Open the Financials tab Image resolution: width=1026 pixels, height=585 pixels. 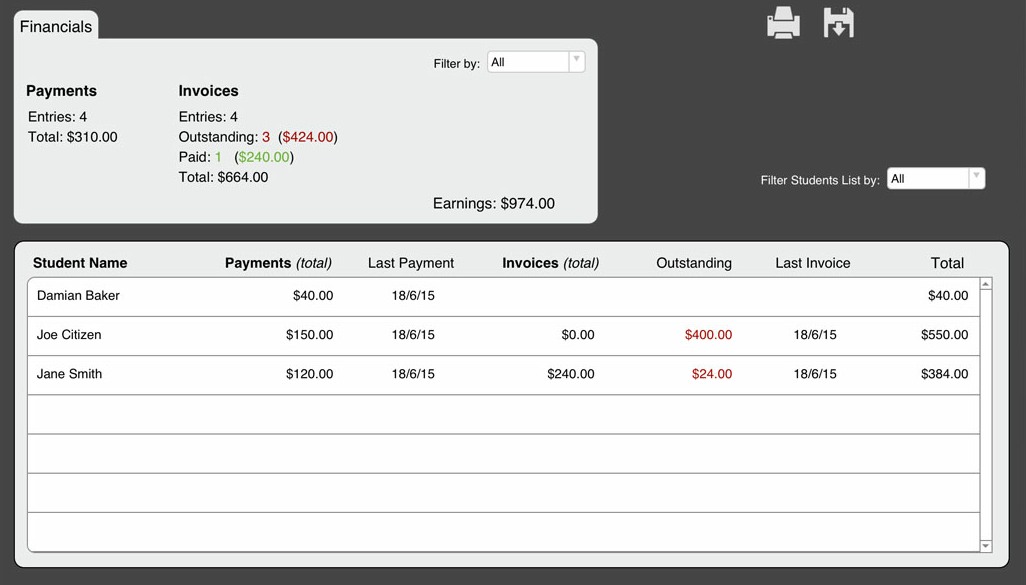(56, 27)
